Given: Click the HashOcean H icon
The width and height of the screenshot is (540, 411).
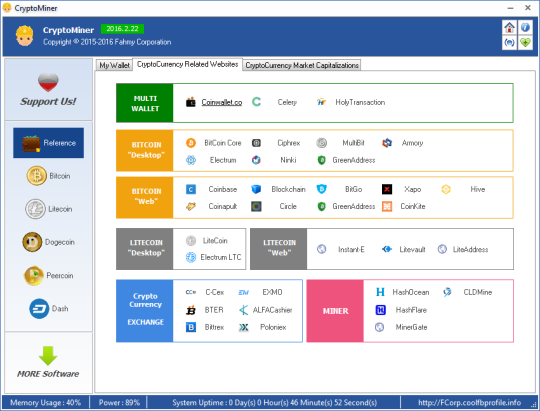Looking at the screenshot, I should pos(380,292).
